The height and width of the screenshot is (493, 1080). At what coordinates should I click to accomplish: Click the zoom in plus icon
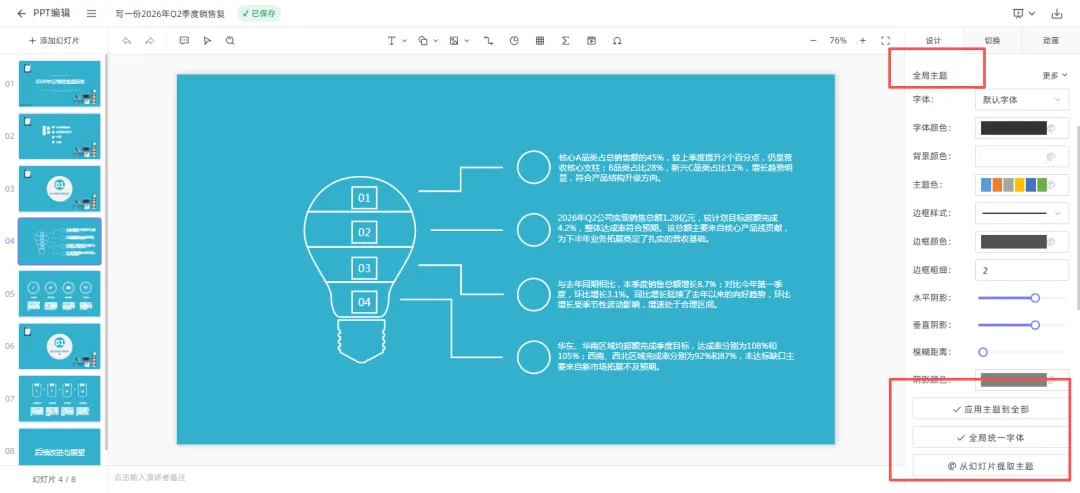coord(862,41)
